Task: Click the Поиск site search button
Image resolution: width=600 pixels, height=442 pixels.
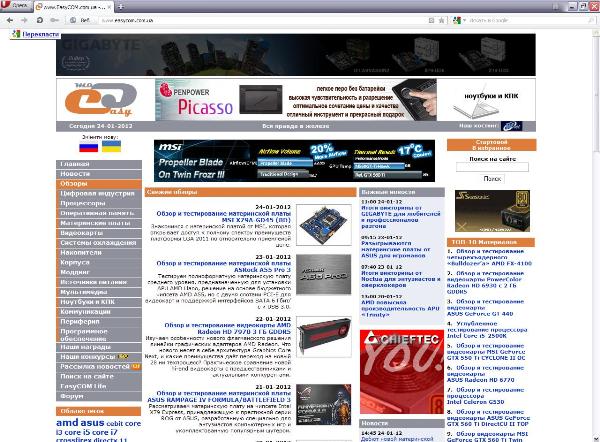Action: (492, 179)
